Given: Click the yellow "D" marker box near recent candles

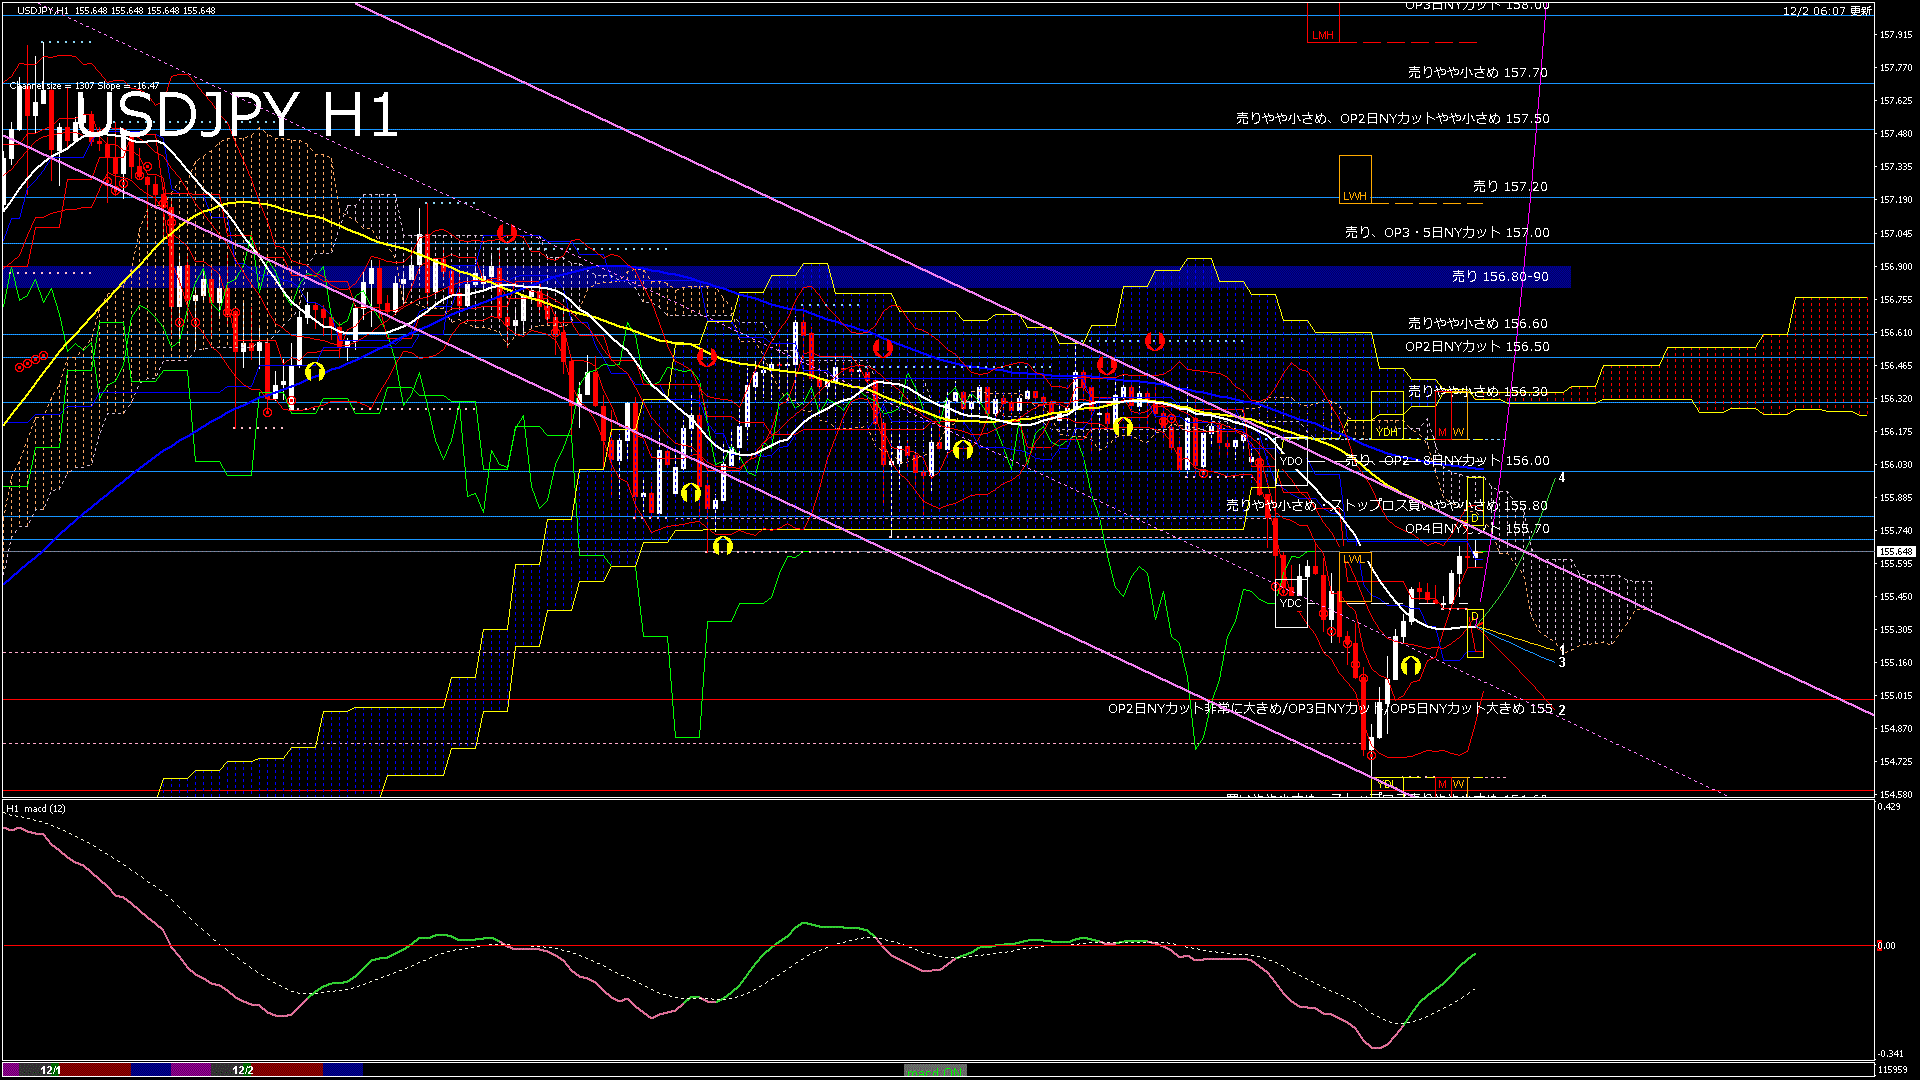Looking at the screenshot, I should (1476, 615).
